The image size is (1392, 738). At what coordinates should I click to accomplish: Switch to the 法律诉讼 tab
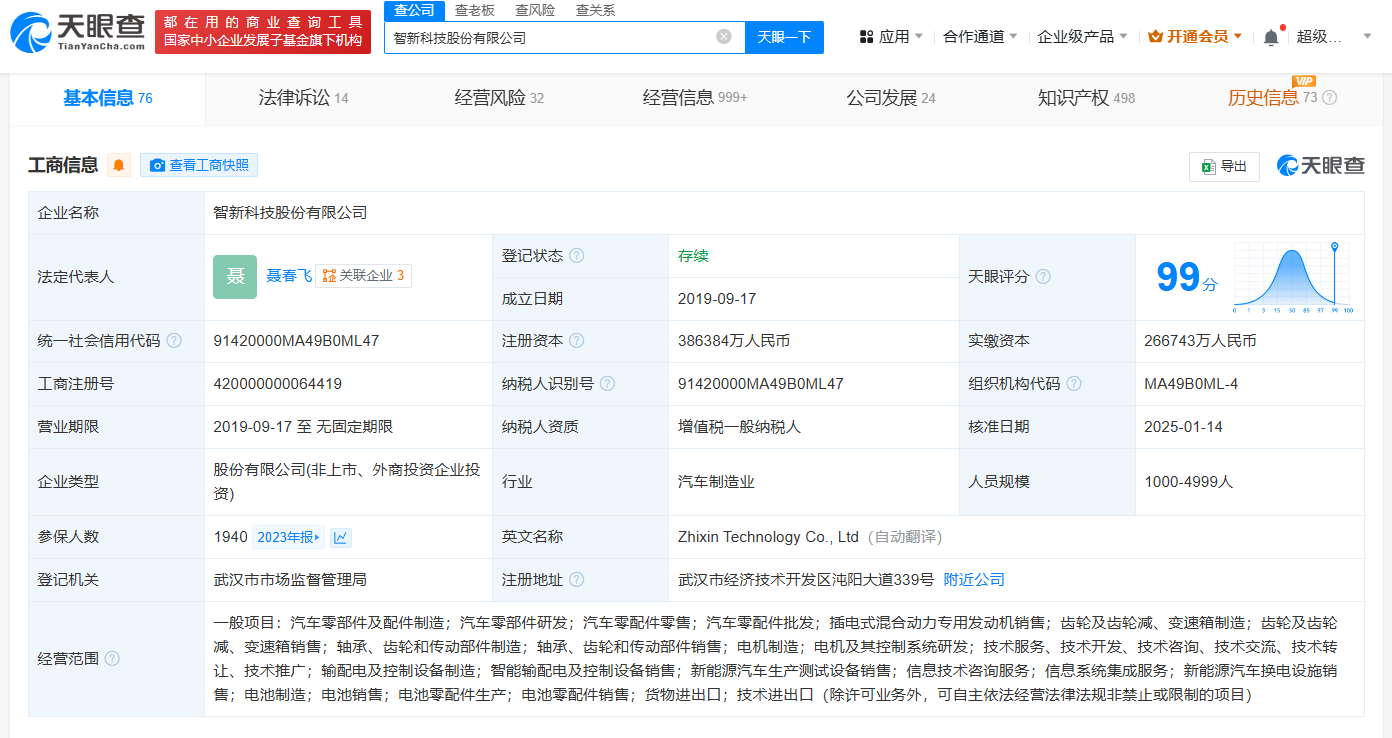pos(303,98)
